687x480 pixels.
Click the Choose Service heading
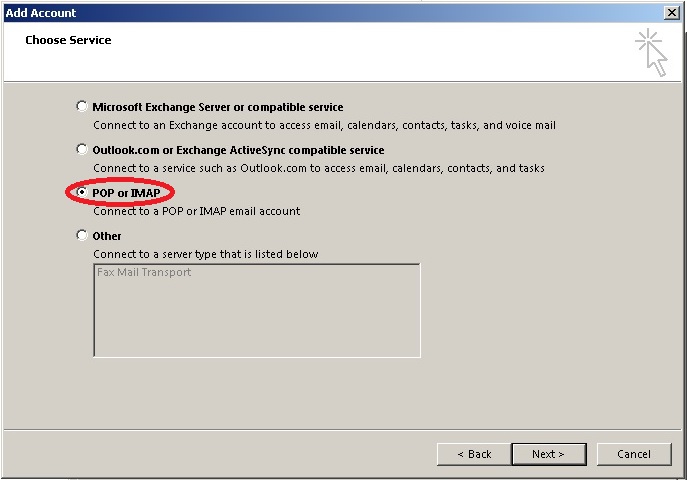point(68,40)
